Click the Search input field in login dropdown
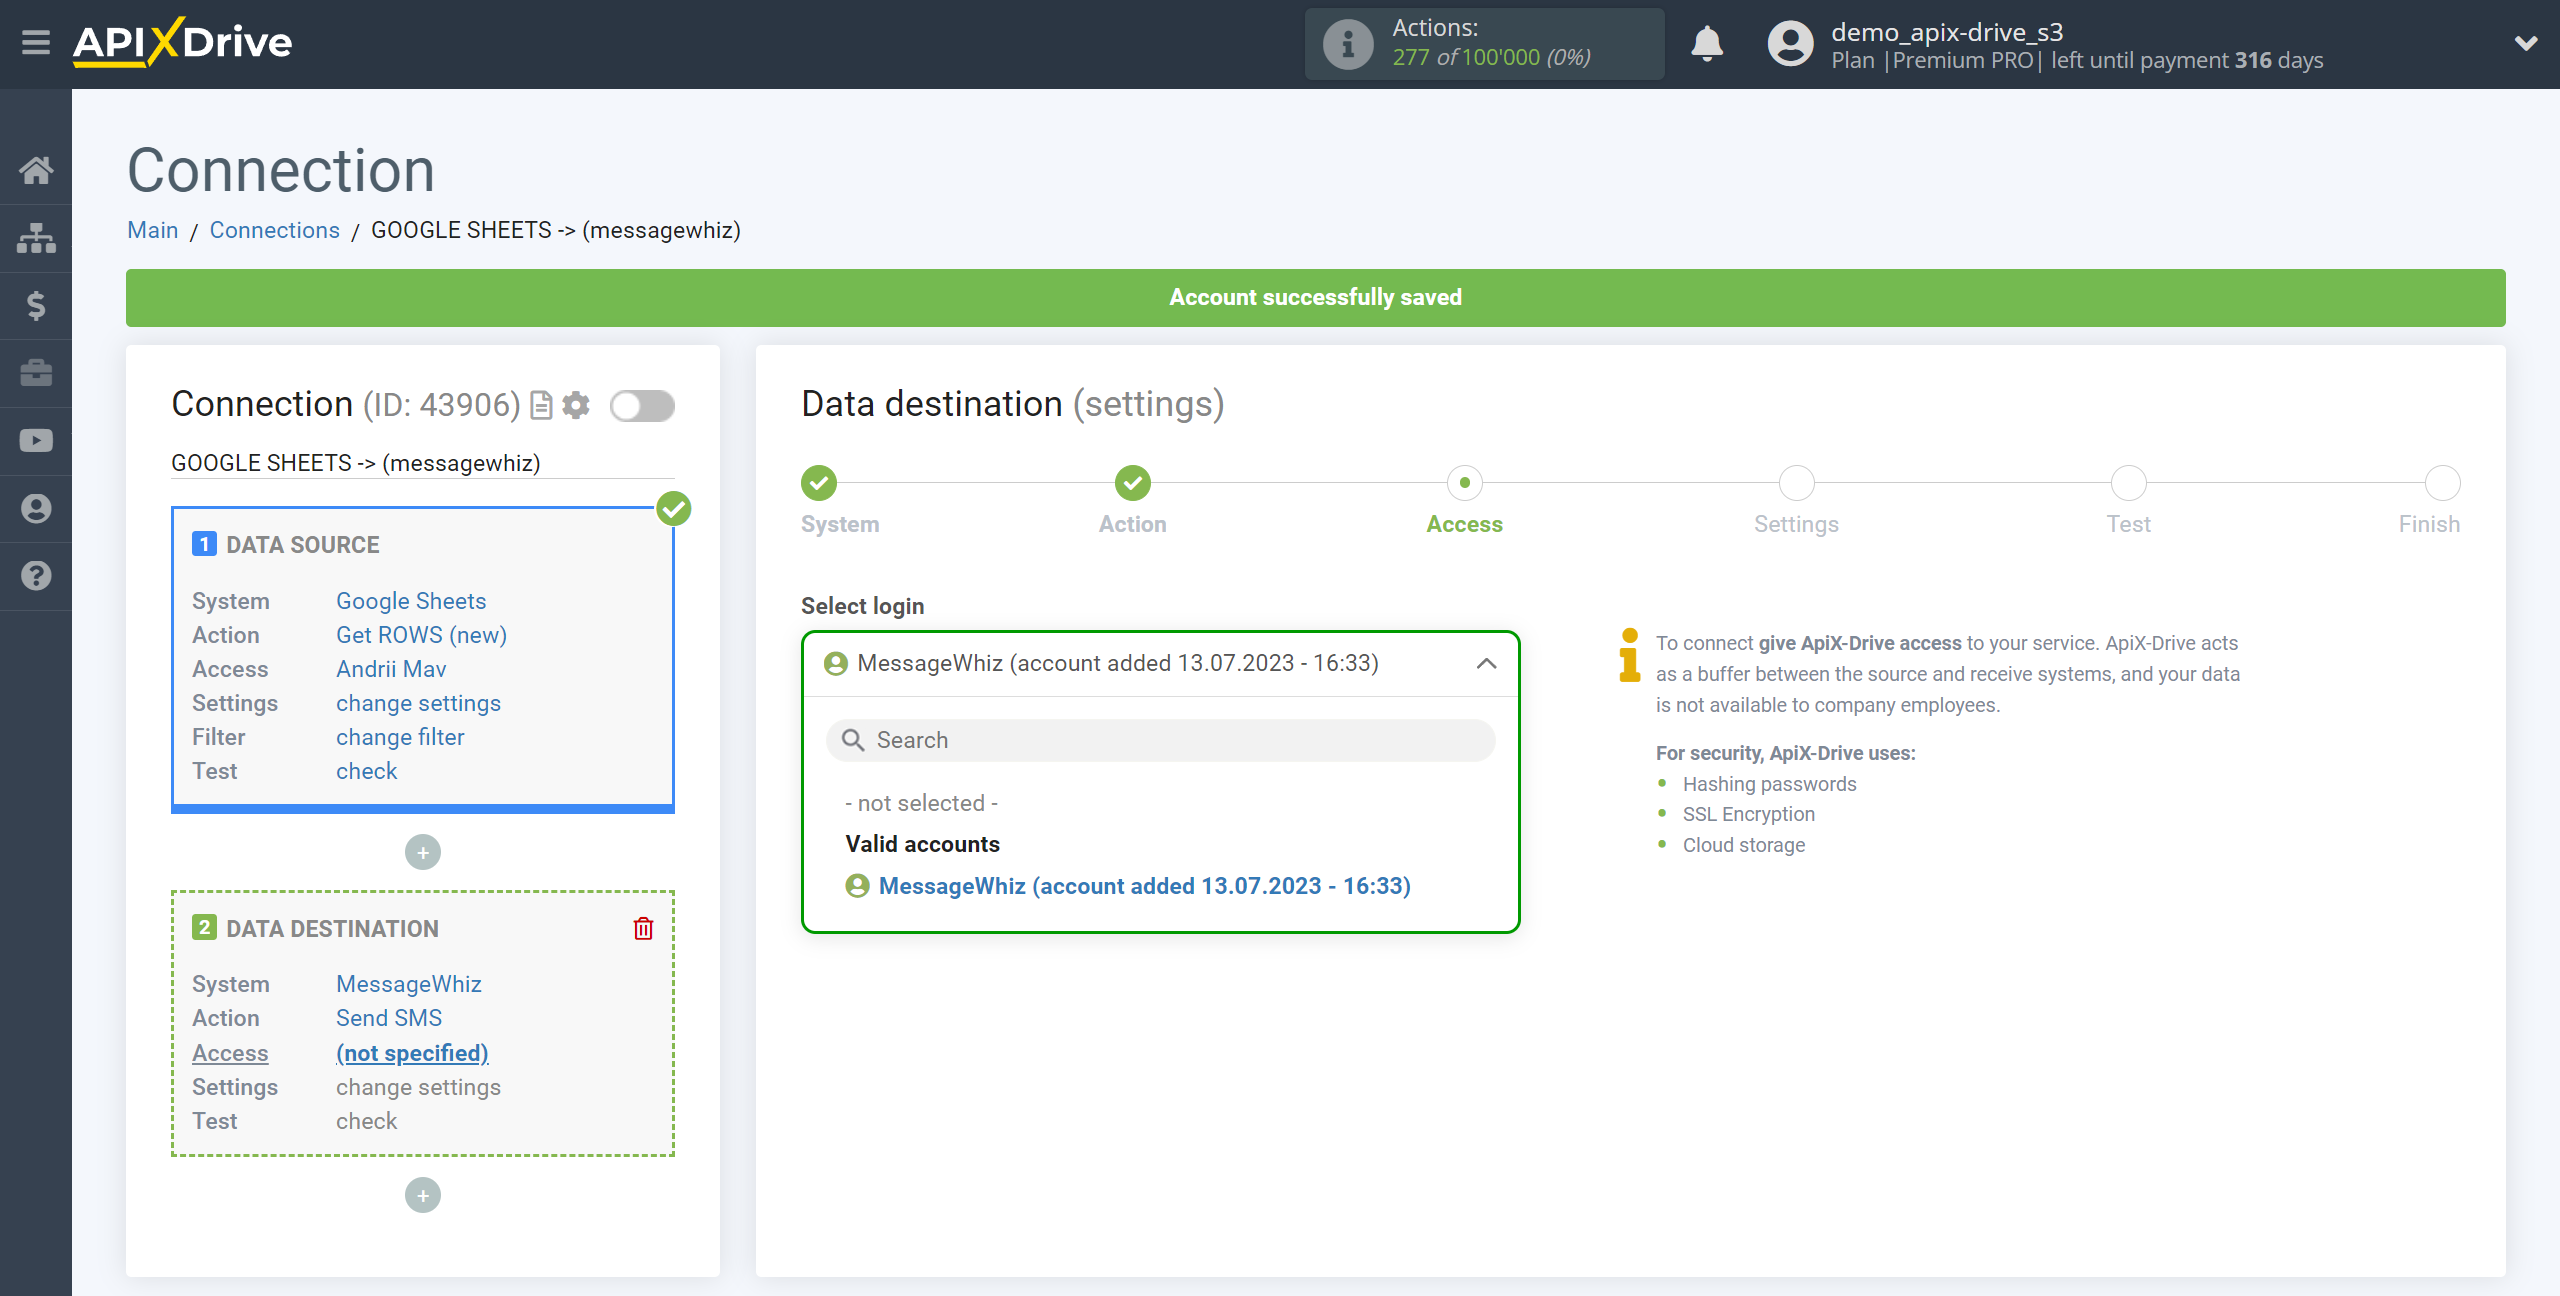The width and height of the screenshot is (2560, 1296). tap(1160, 739)
